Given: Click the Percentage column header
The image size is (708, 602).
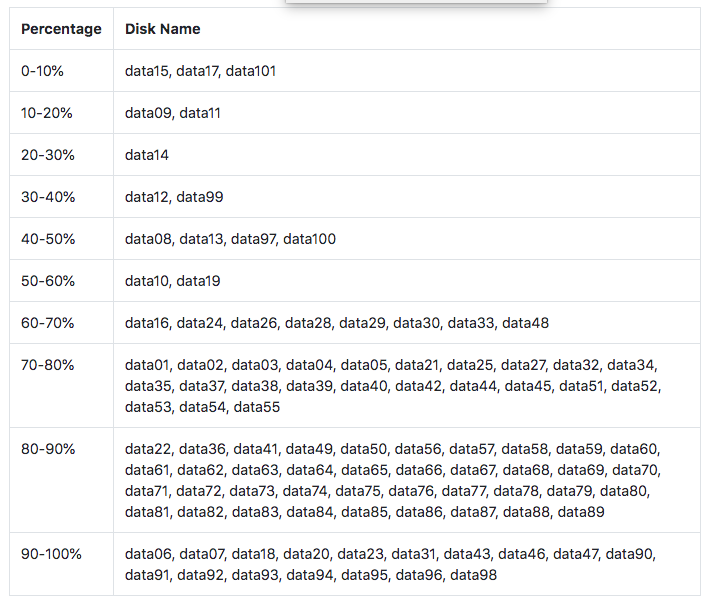Looking at the screenshot, I should pos(61,29).
